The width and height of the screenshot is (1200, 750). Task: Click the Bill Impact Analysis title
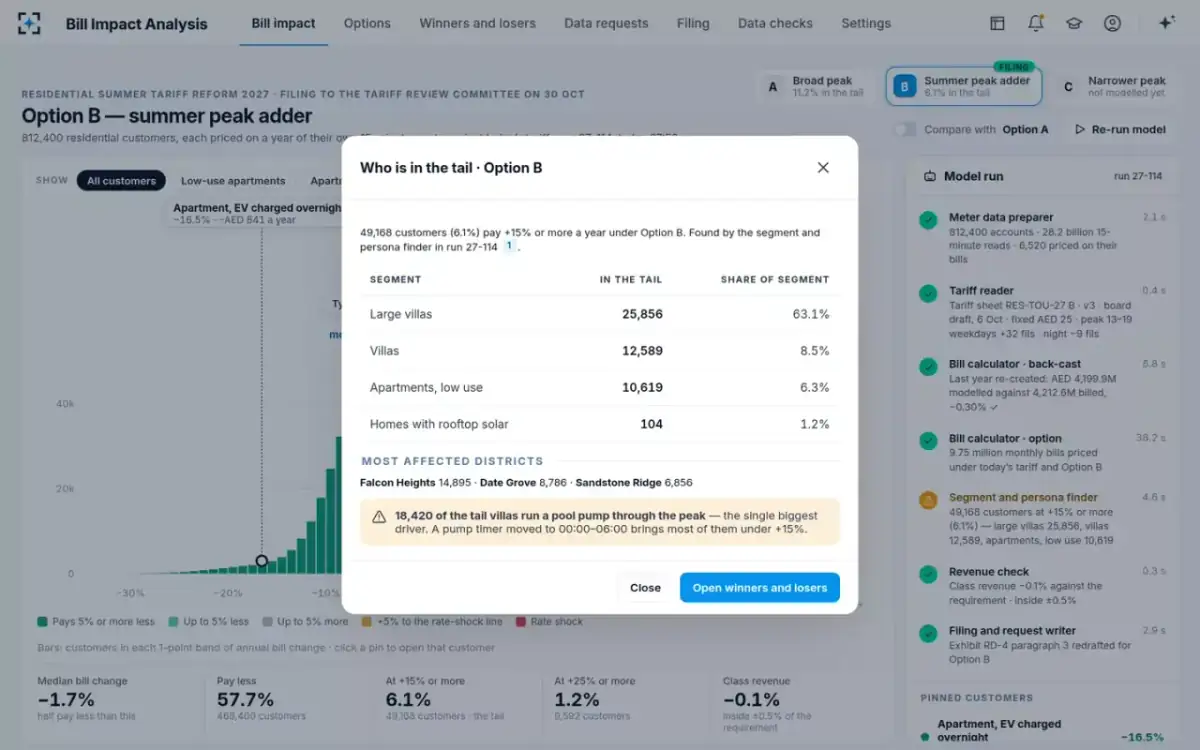pyautogui.click(x=137, y=24)
